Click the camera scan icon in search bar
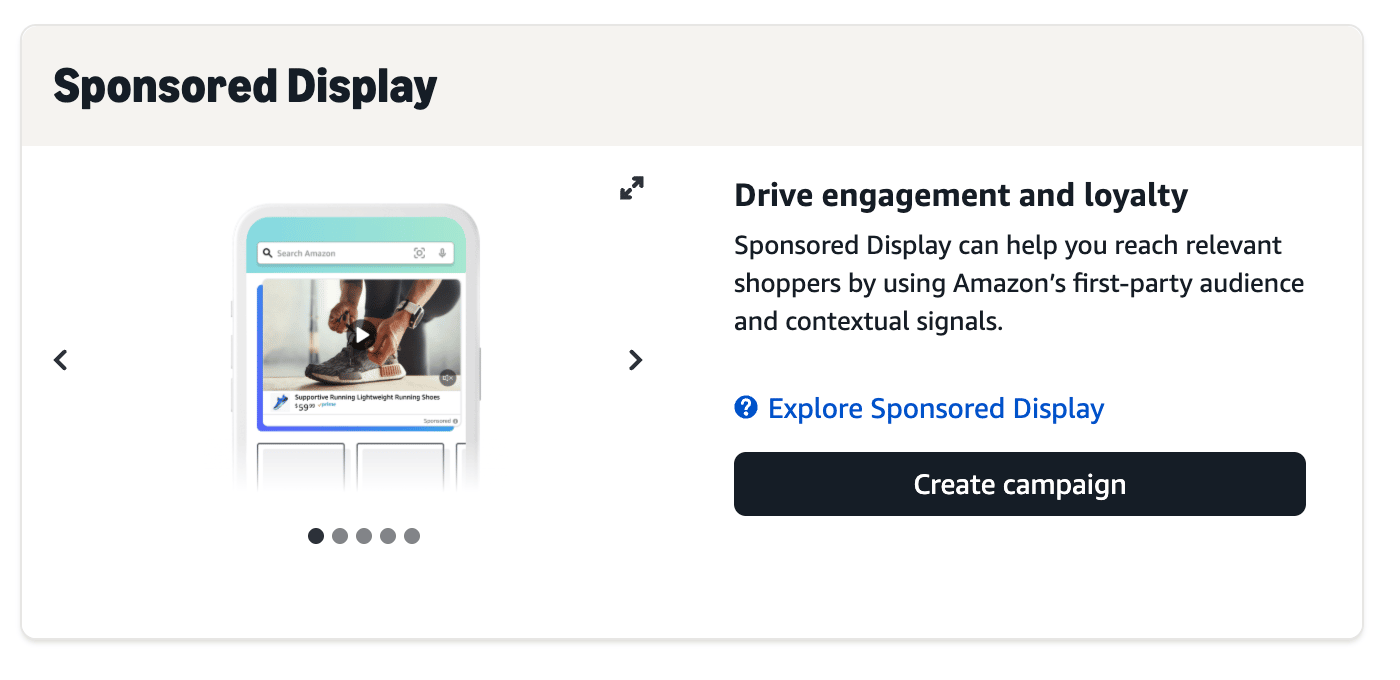Viewport: 1400px width, 680px height. point(419,254)
